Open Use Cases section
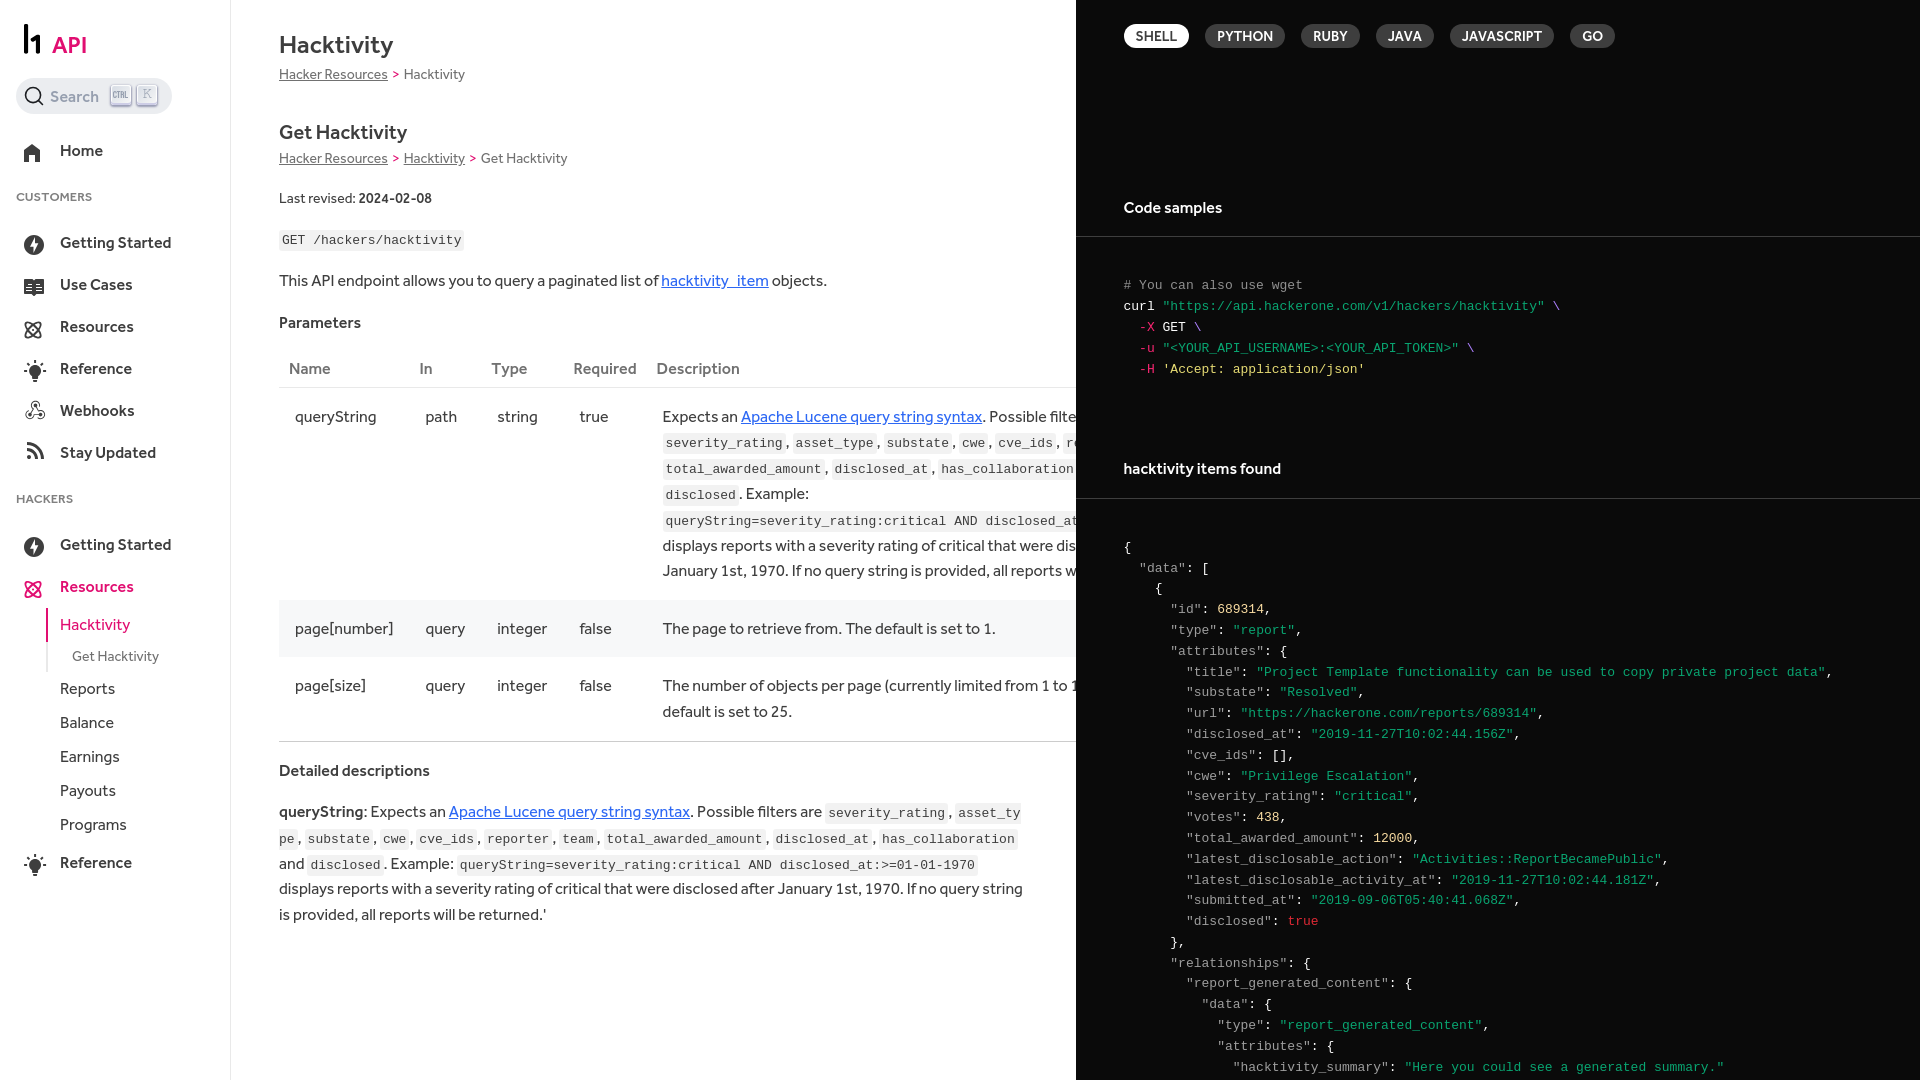The width and height of the screenshot is (1920, 1080). (96, 285)
